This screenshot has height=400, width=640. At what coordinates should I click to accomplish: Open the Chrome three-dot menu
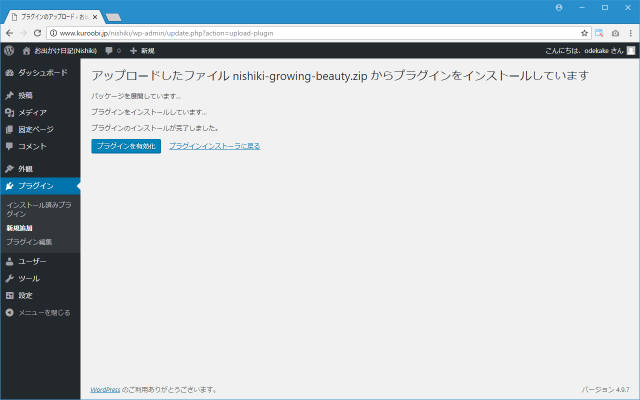pos(630,33)
